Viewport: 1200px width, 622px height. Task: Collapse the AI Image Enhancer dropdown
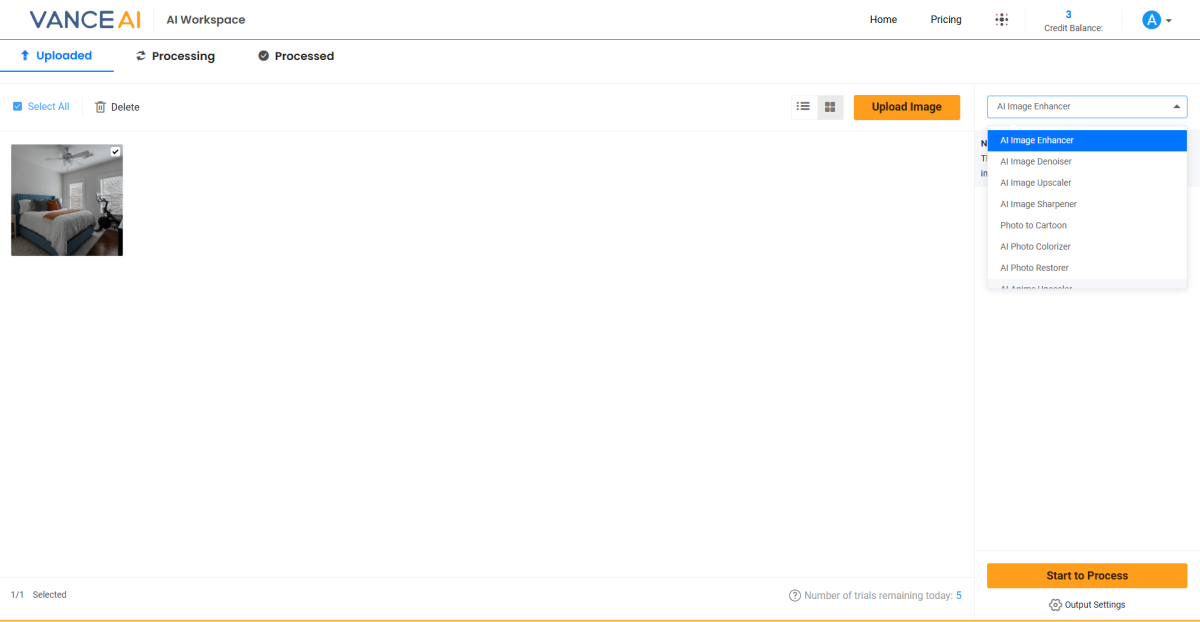click(x=1175, y=106)
